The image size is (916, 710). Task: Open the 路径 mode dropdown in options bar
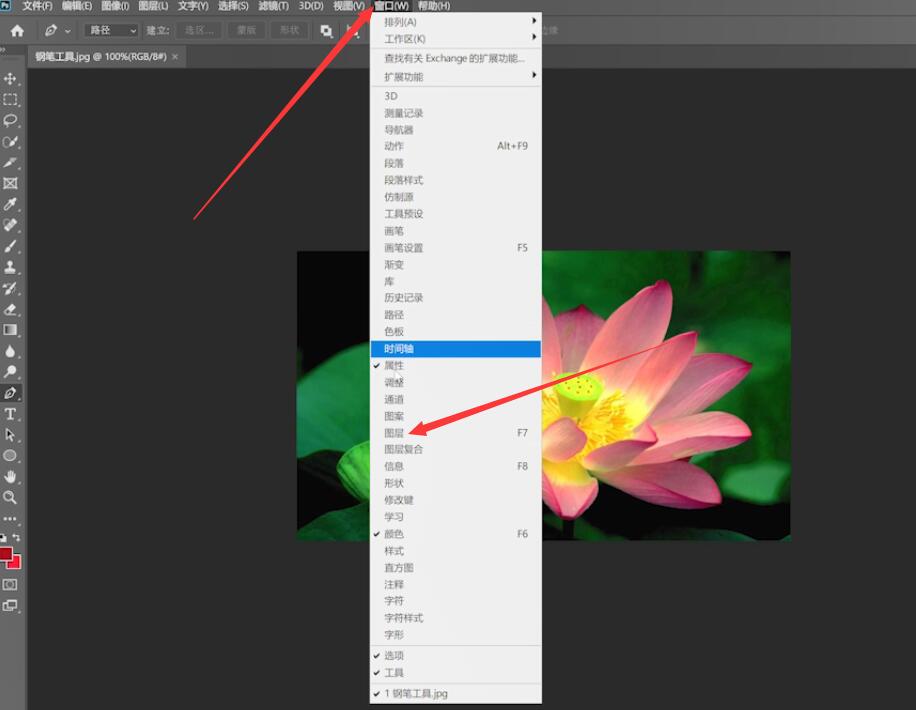[x=111, y=30]
